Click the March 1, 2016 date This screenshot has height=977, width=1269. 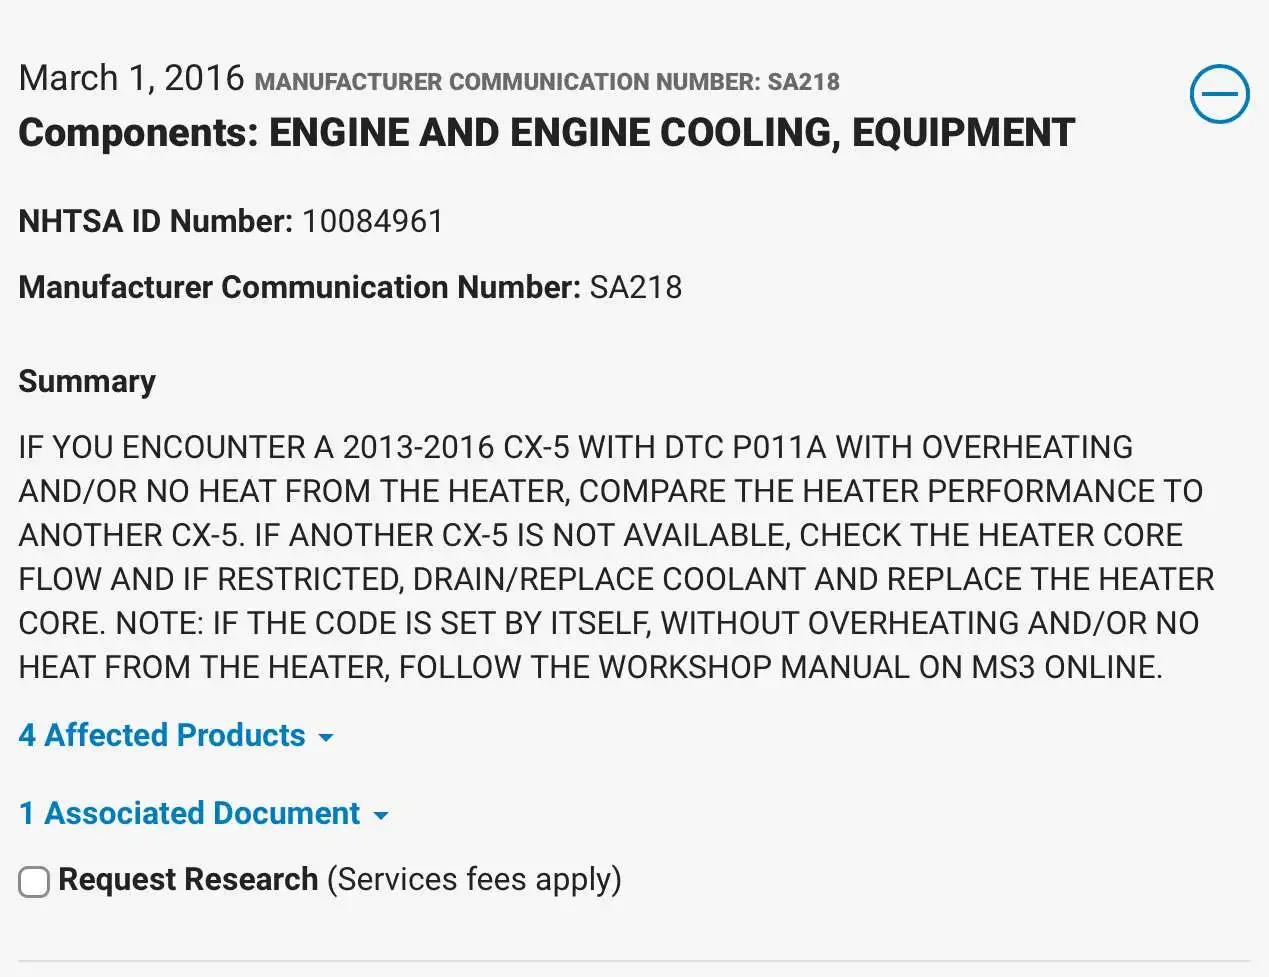pos(131,78)
